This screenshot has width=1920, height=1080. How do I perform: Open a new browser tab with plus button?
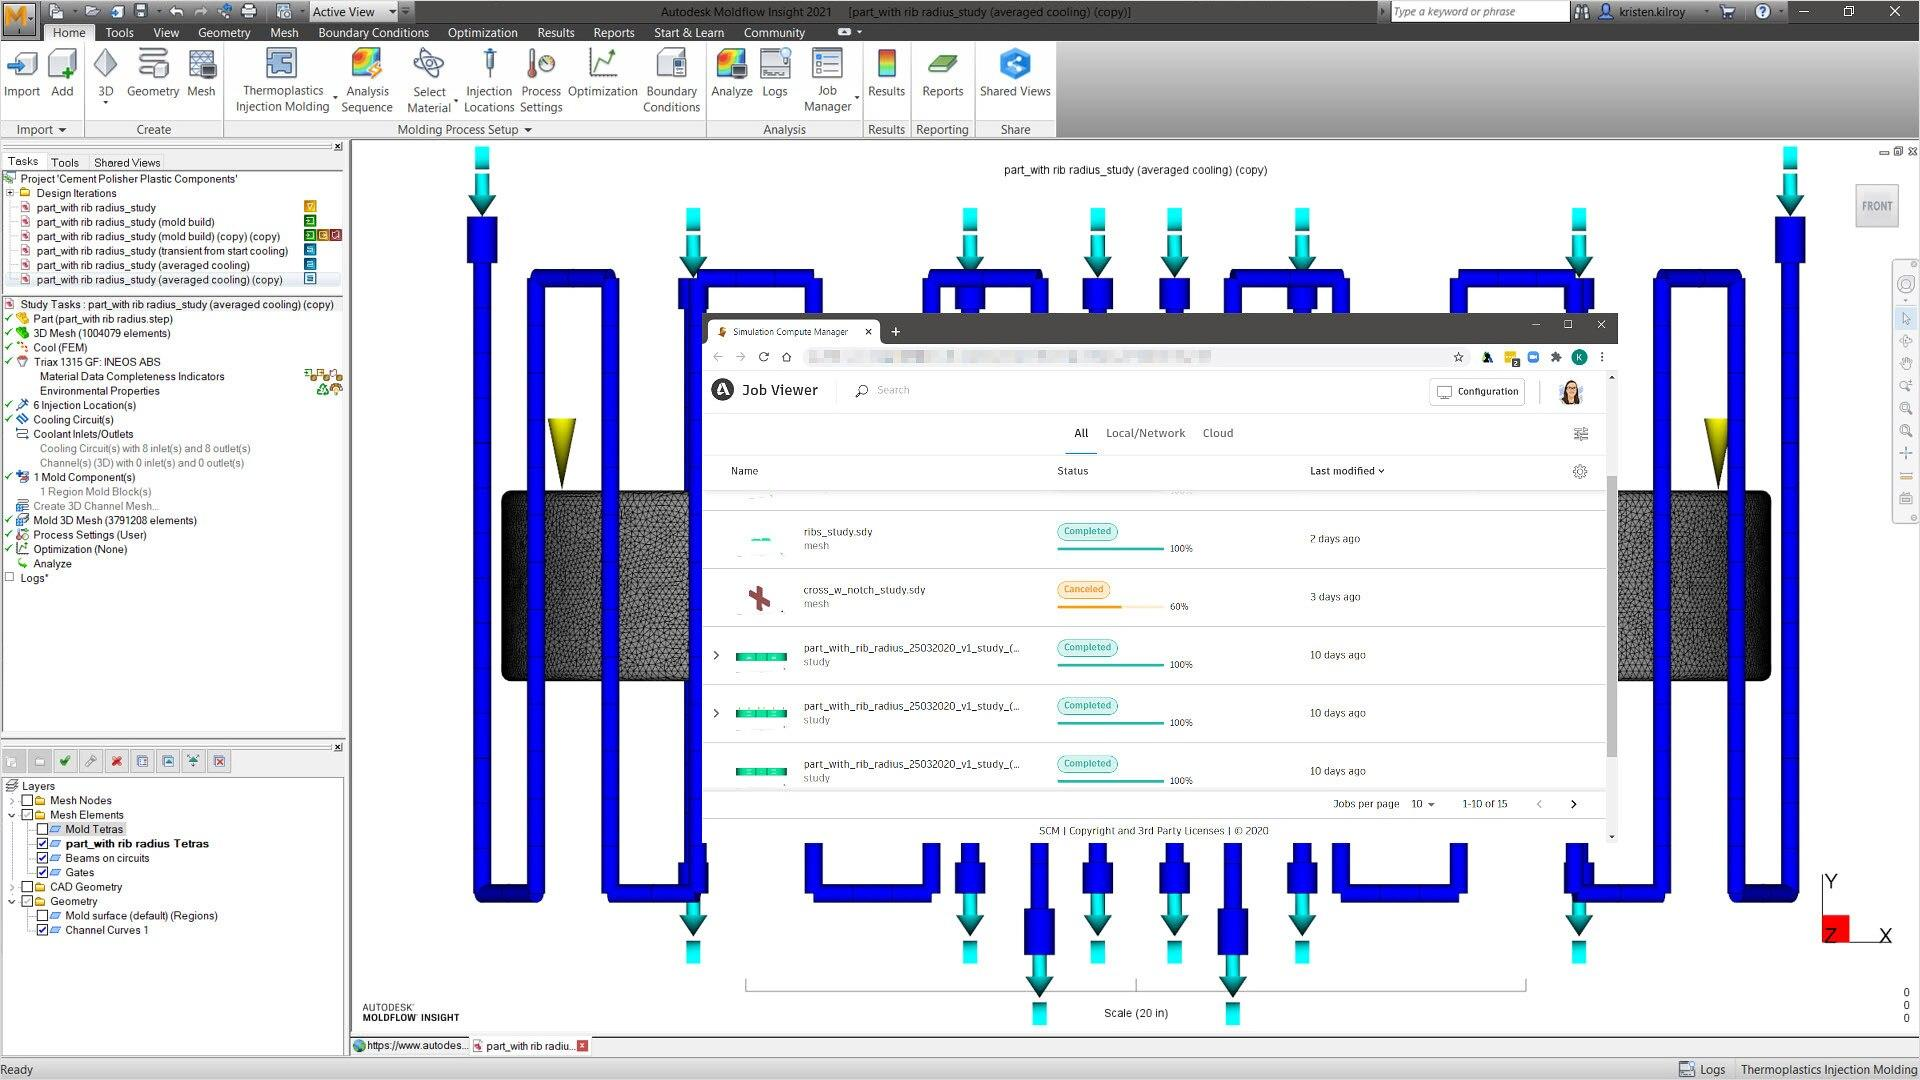pos(895,332)
